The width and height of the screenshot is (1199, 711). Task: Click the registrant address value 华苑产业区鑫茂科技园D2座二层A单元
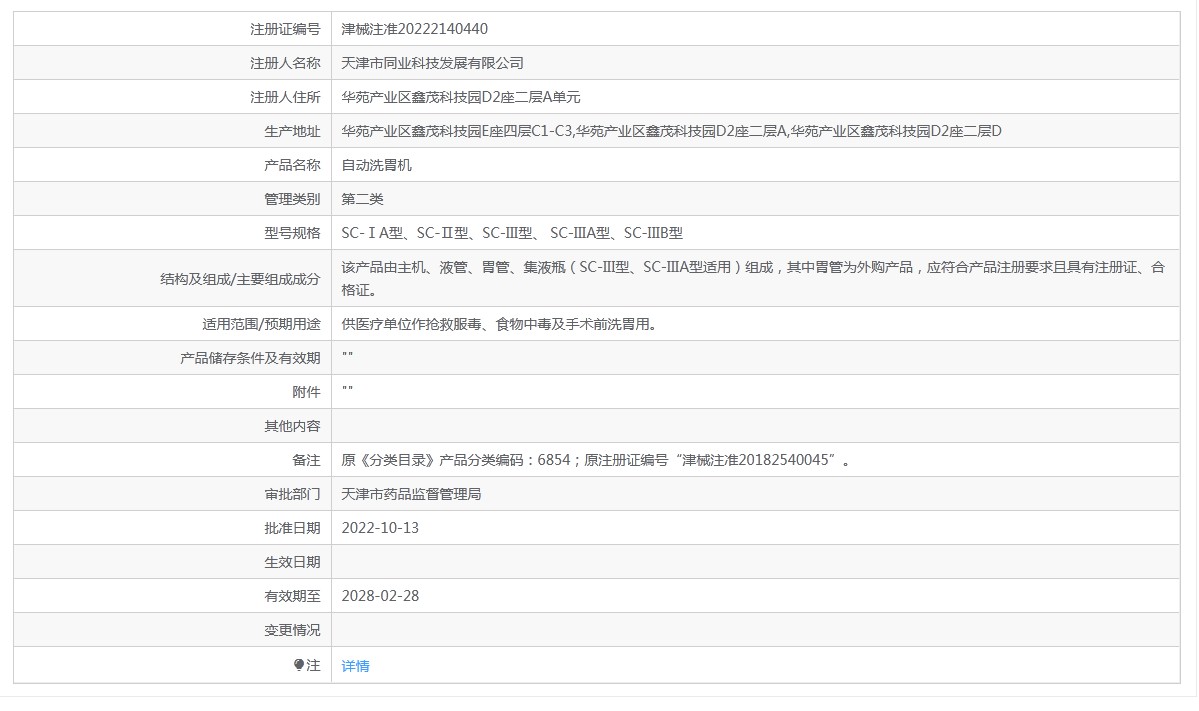[460, 97]
